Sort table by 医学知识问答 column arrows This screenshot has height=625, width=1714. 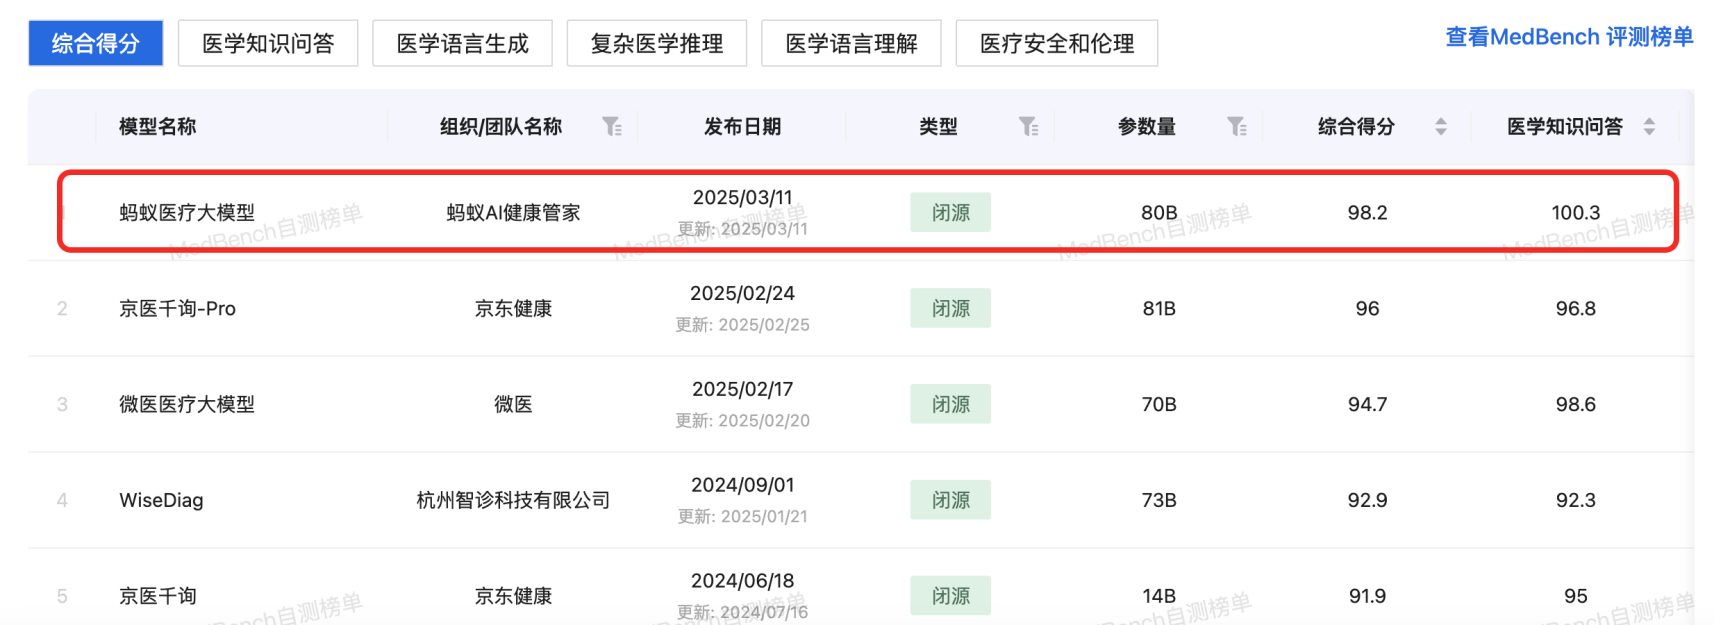[x=1649, y=126]
